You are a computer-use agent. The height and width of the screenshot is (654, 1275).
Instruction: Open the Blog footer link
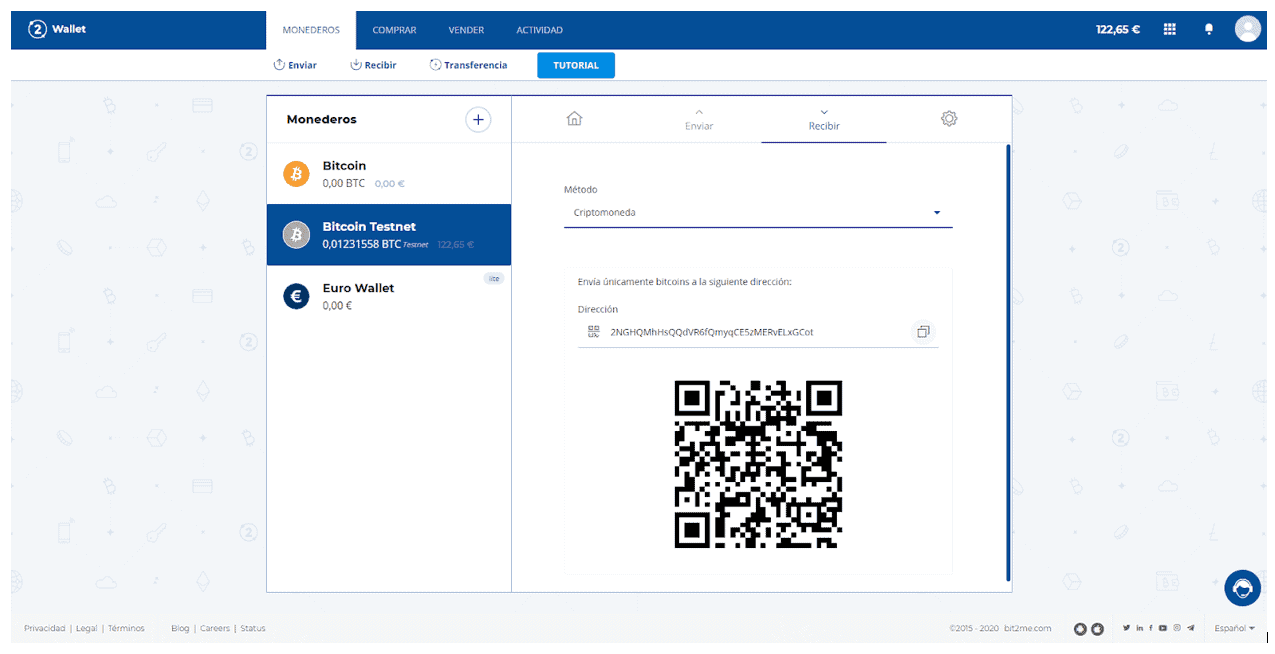(x=180, y=628)
